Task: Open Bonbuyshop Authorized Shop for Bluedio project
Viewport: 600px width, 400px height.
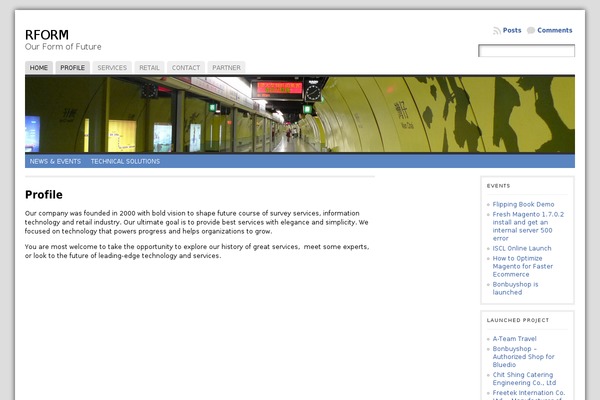Action: coord(523,357)
